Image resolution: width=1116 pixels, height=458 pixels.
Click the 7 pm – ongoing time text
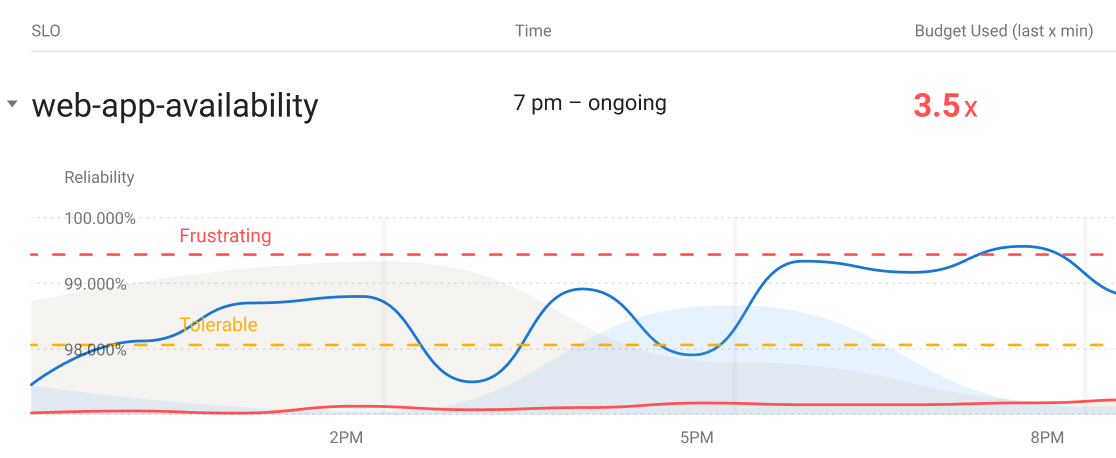tap(590, 103)
